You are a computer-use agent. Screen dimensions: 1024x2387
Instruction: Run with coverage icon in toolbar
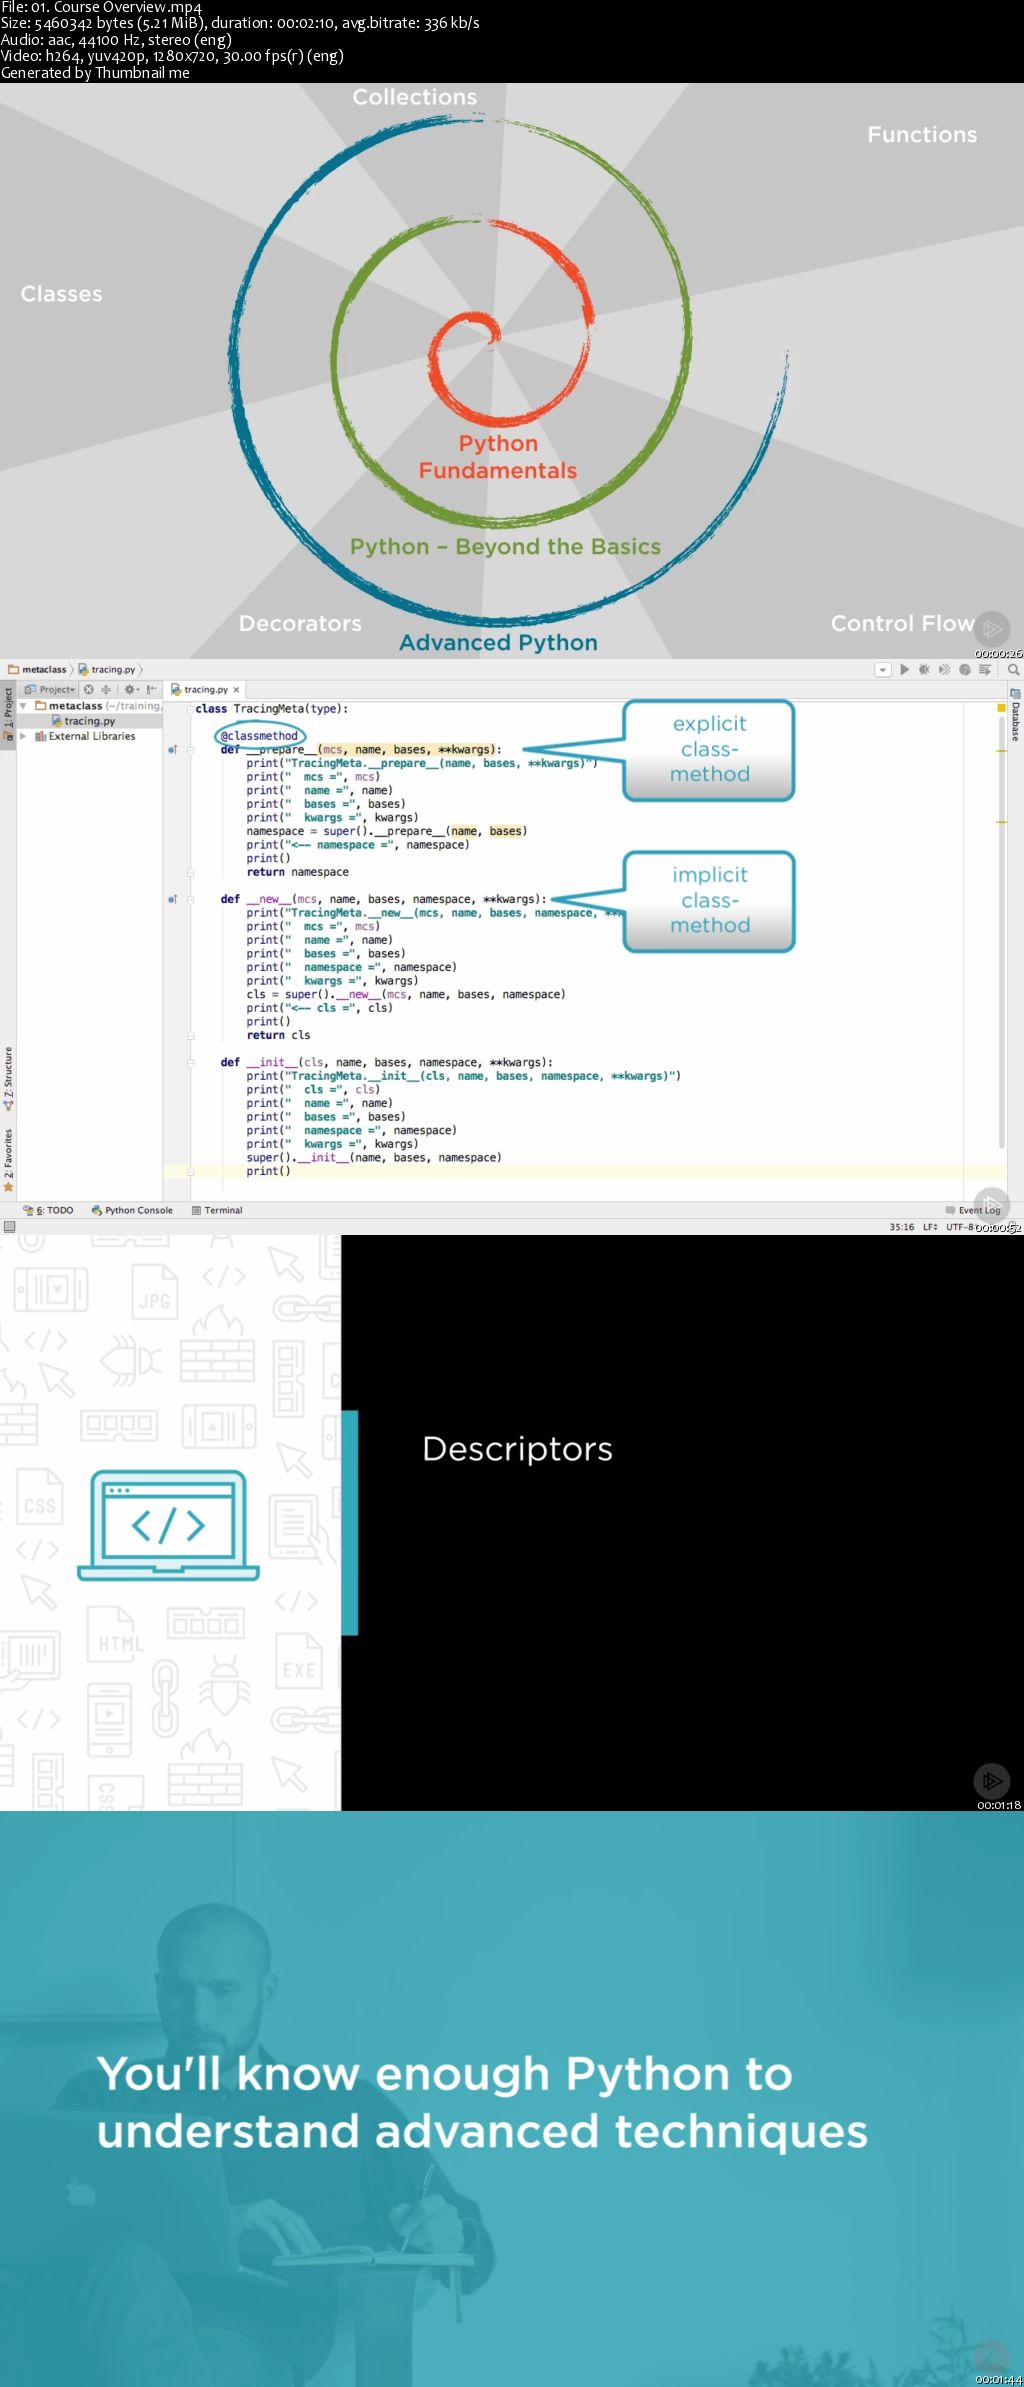point(944,669)
